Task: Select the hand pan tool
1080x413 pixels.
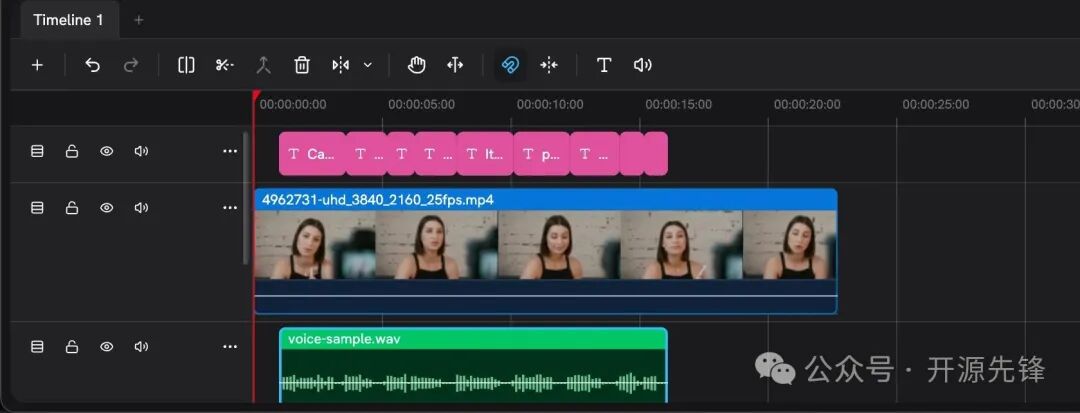Action: [x=416, y=65]
